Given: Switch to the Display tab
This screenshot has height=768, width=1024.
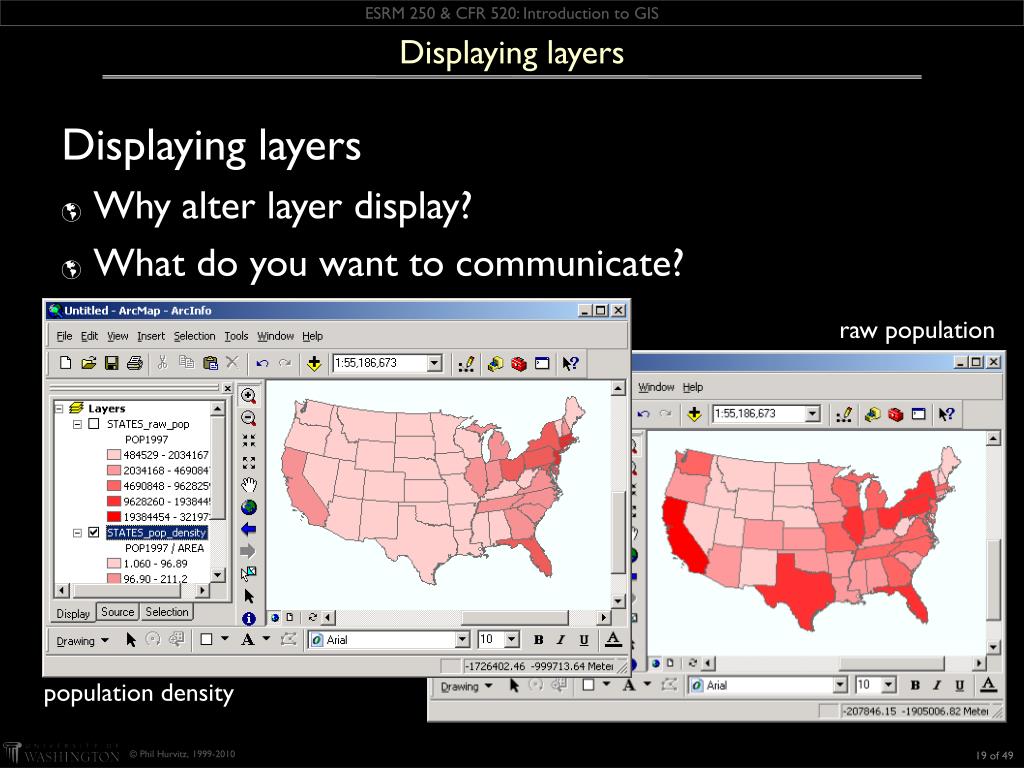Looking at the screenshot, I should [73, 613].
